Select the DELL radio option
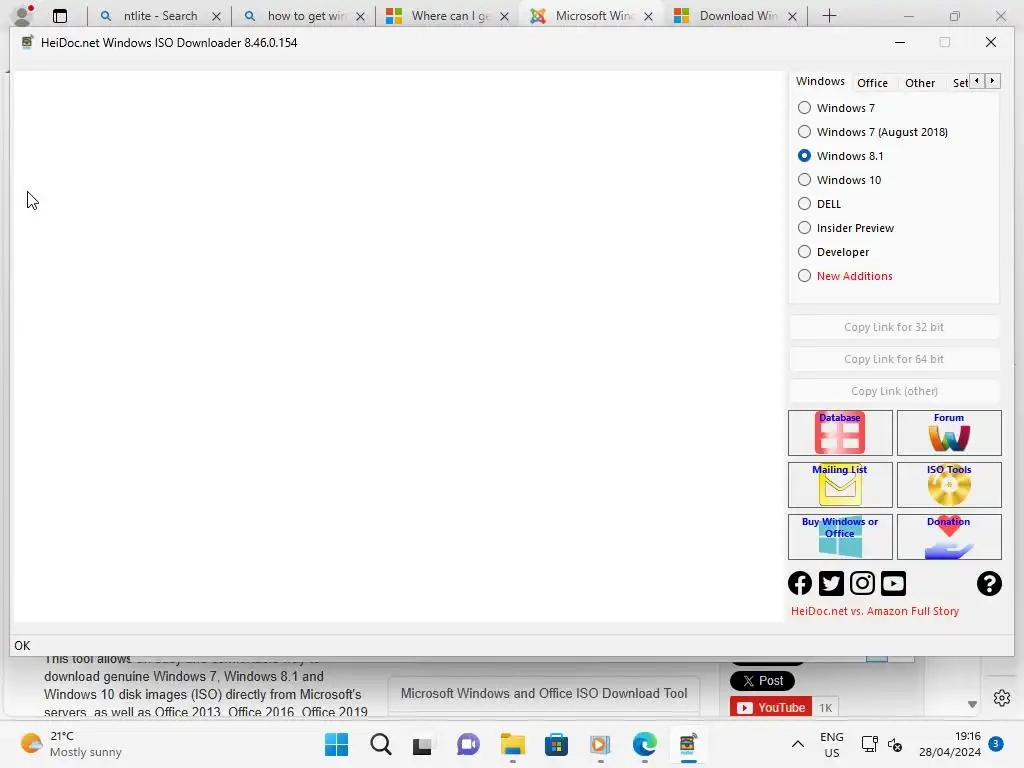 (820, 204)
